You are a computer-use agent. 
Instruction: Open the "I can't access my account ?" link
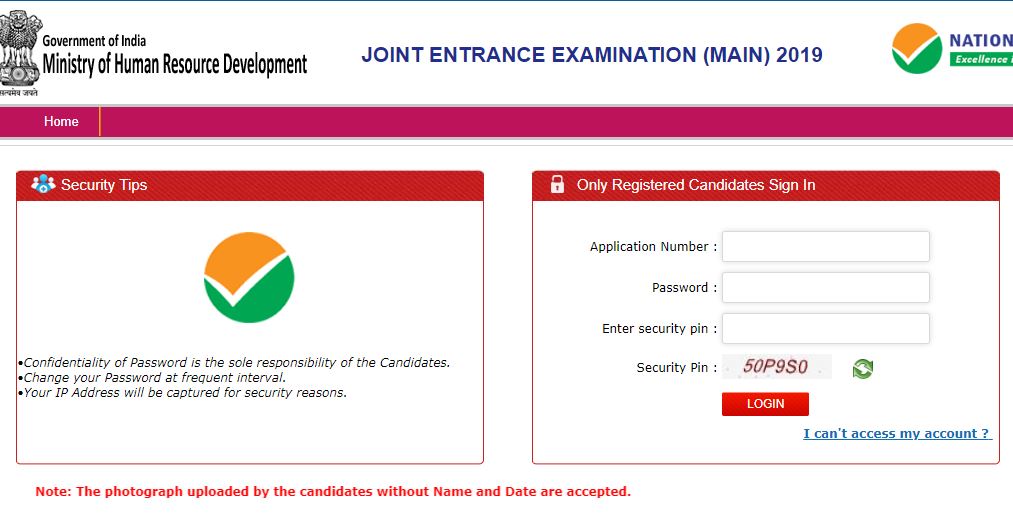click(x=897, y=433)
